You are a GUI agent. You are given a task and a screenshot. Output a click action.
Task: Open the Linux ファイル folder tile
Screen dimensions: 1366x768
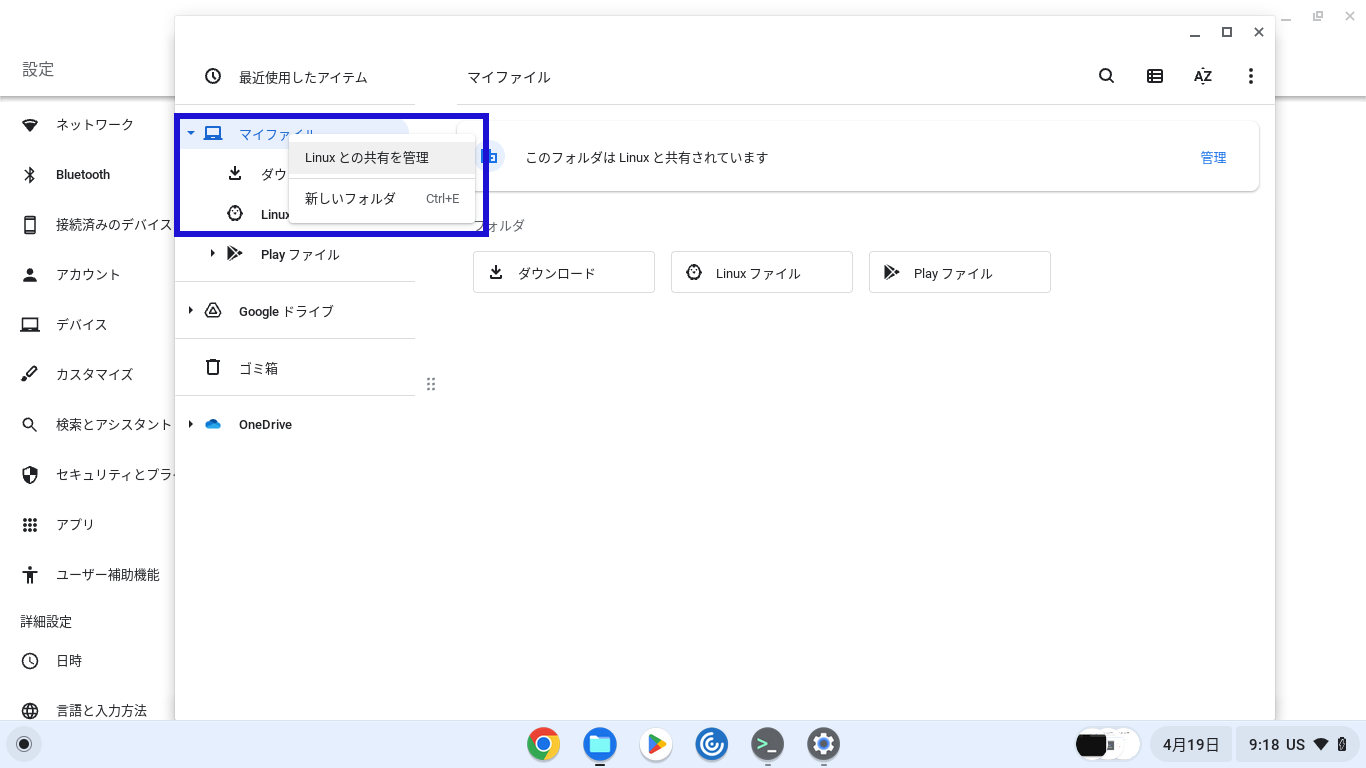(x=761, y=272)
